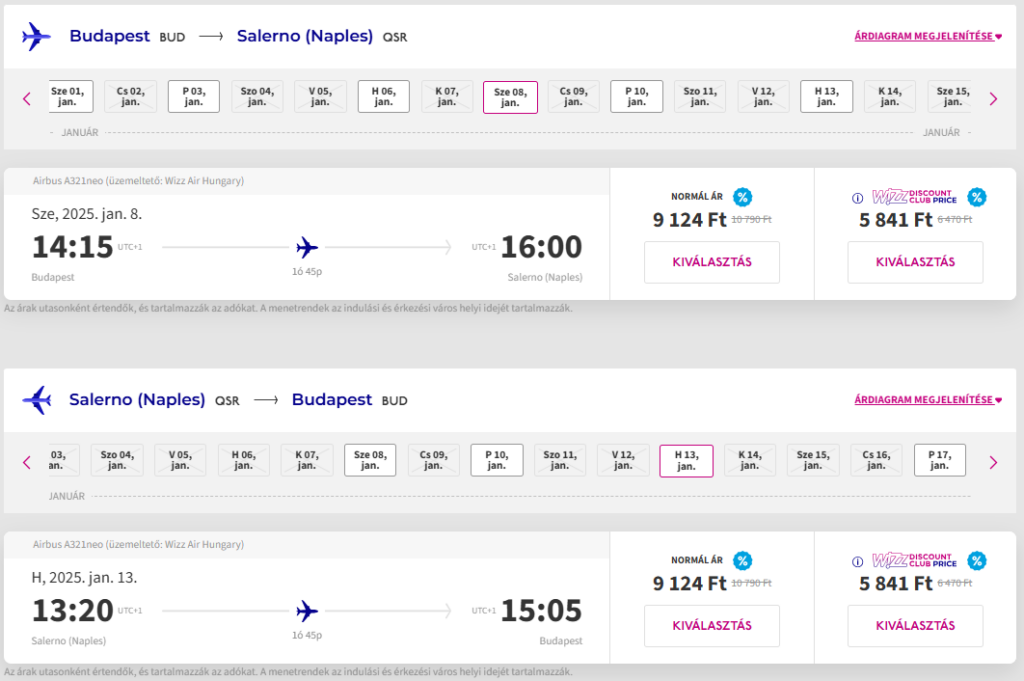Click the return airplane icon beside Salerno
This screenshot has height=681, width=1024.
click(x=37, y=400)
